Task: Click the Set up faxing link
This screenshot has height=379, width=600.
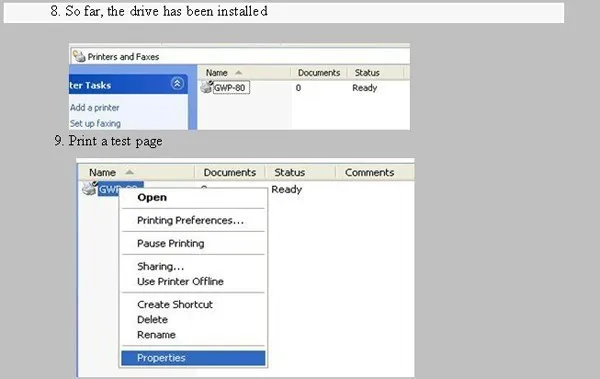Action: pos(95,123)
